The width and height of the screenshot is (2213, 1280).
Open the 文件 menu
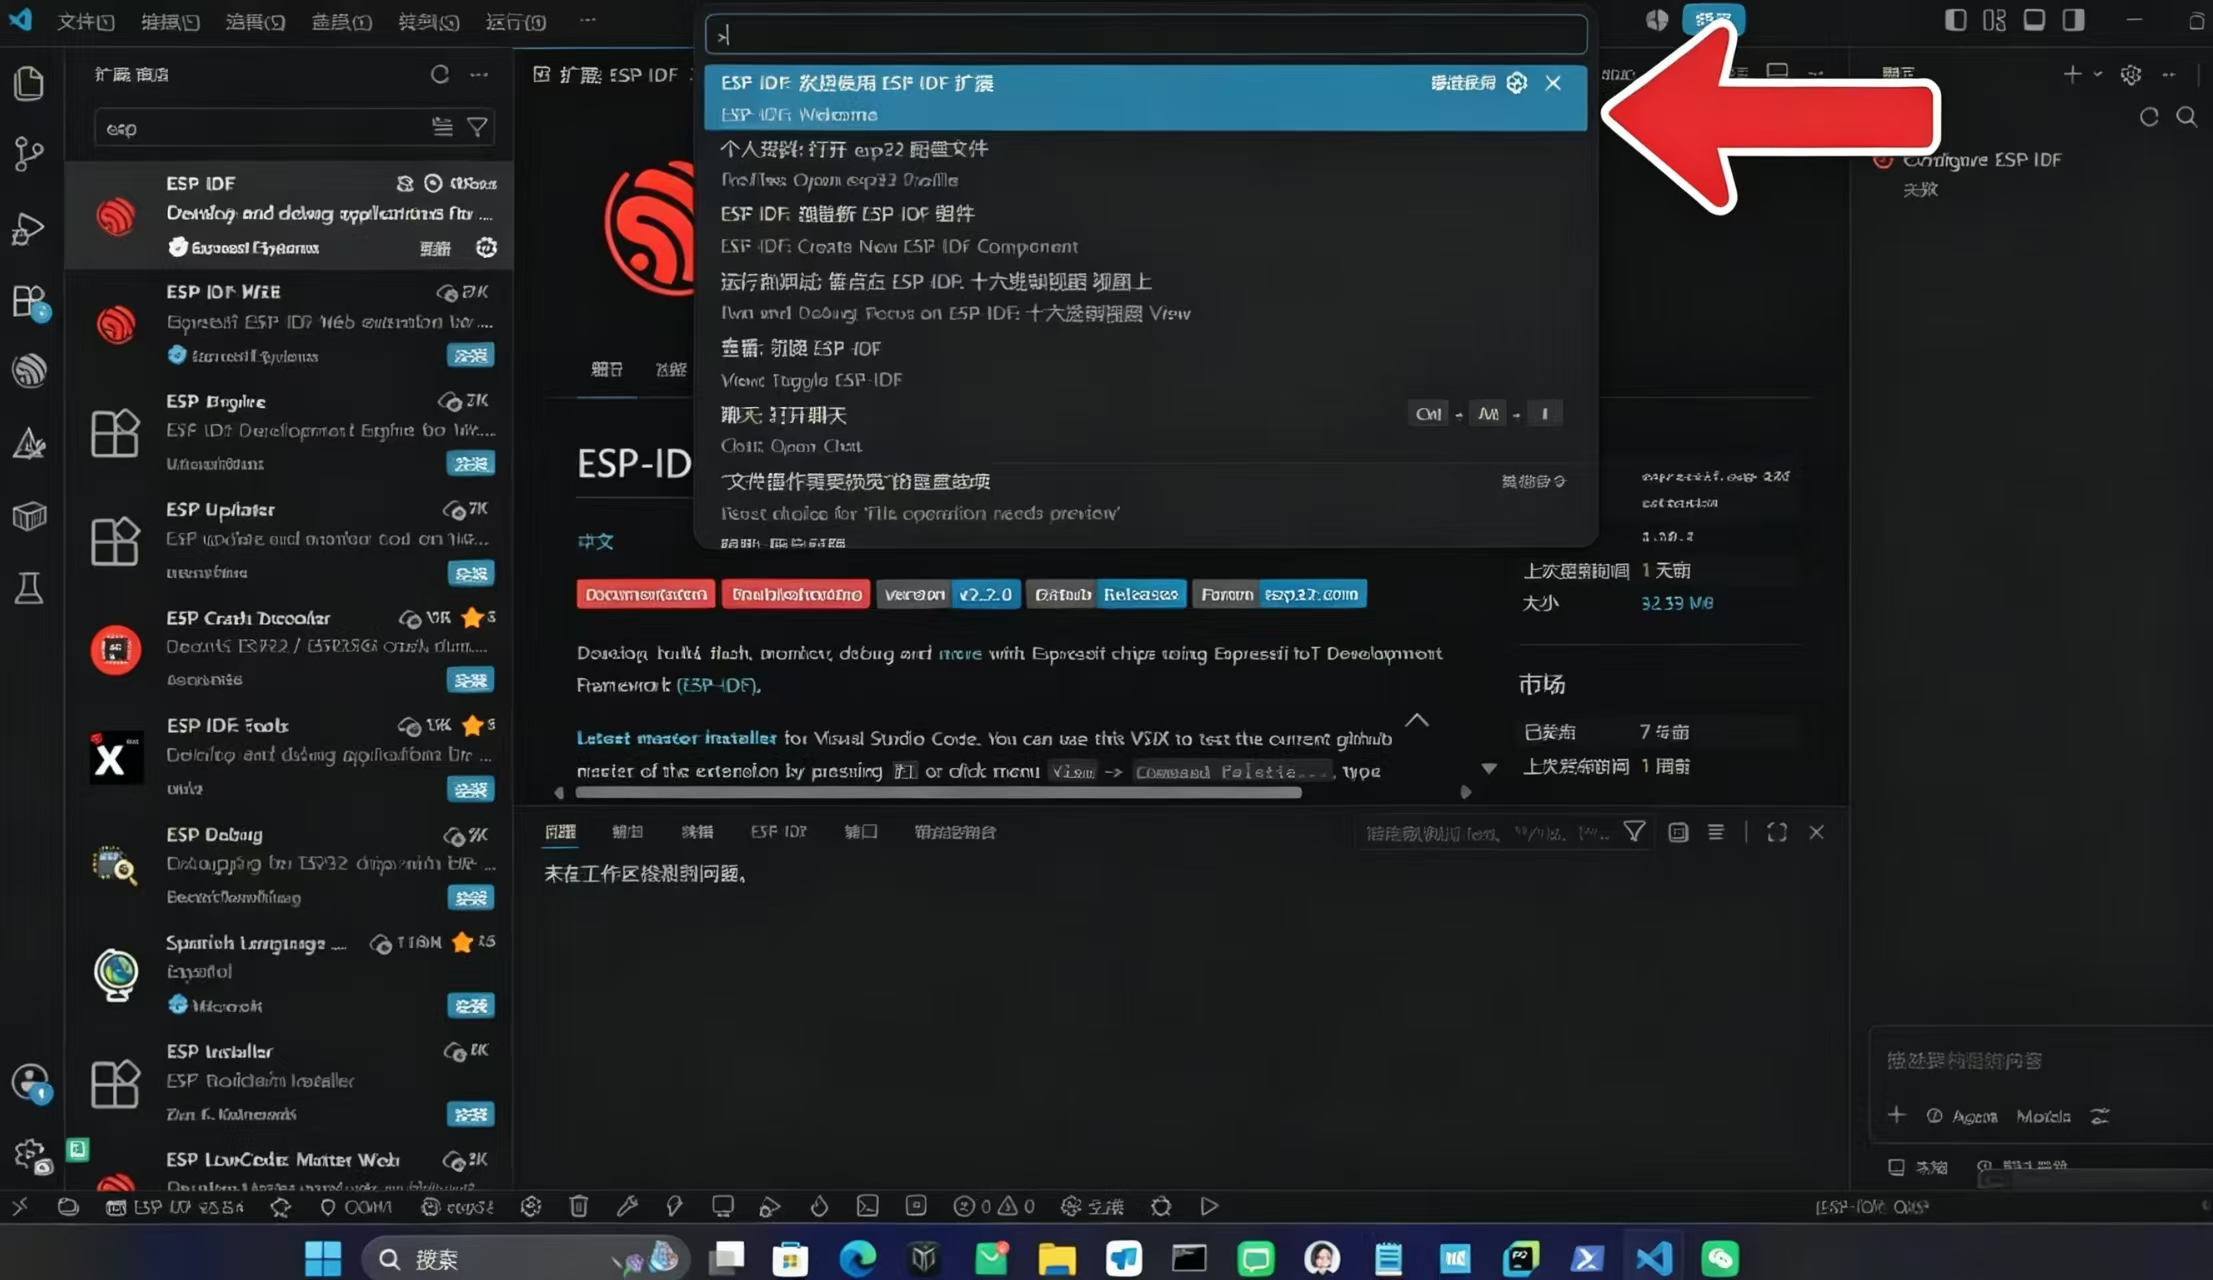pos(86,21)
